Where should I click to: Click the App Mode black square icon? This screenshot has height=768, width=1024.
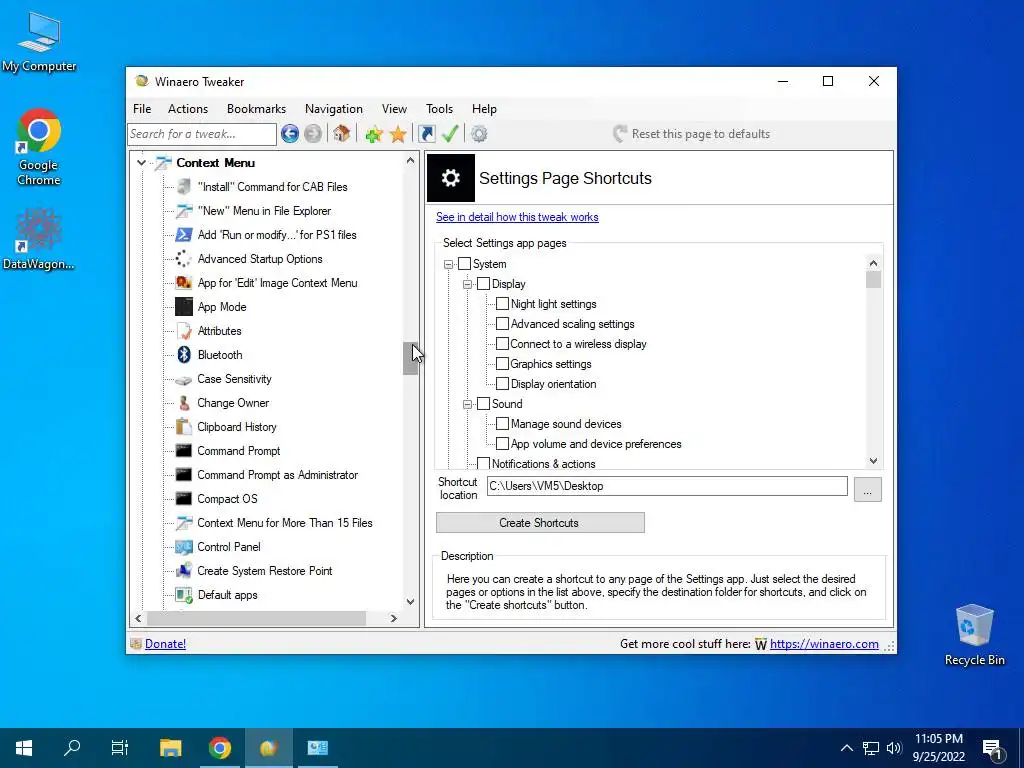184,307
